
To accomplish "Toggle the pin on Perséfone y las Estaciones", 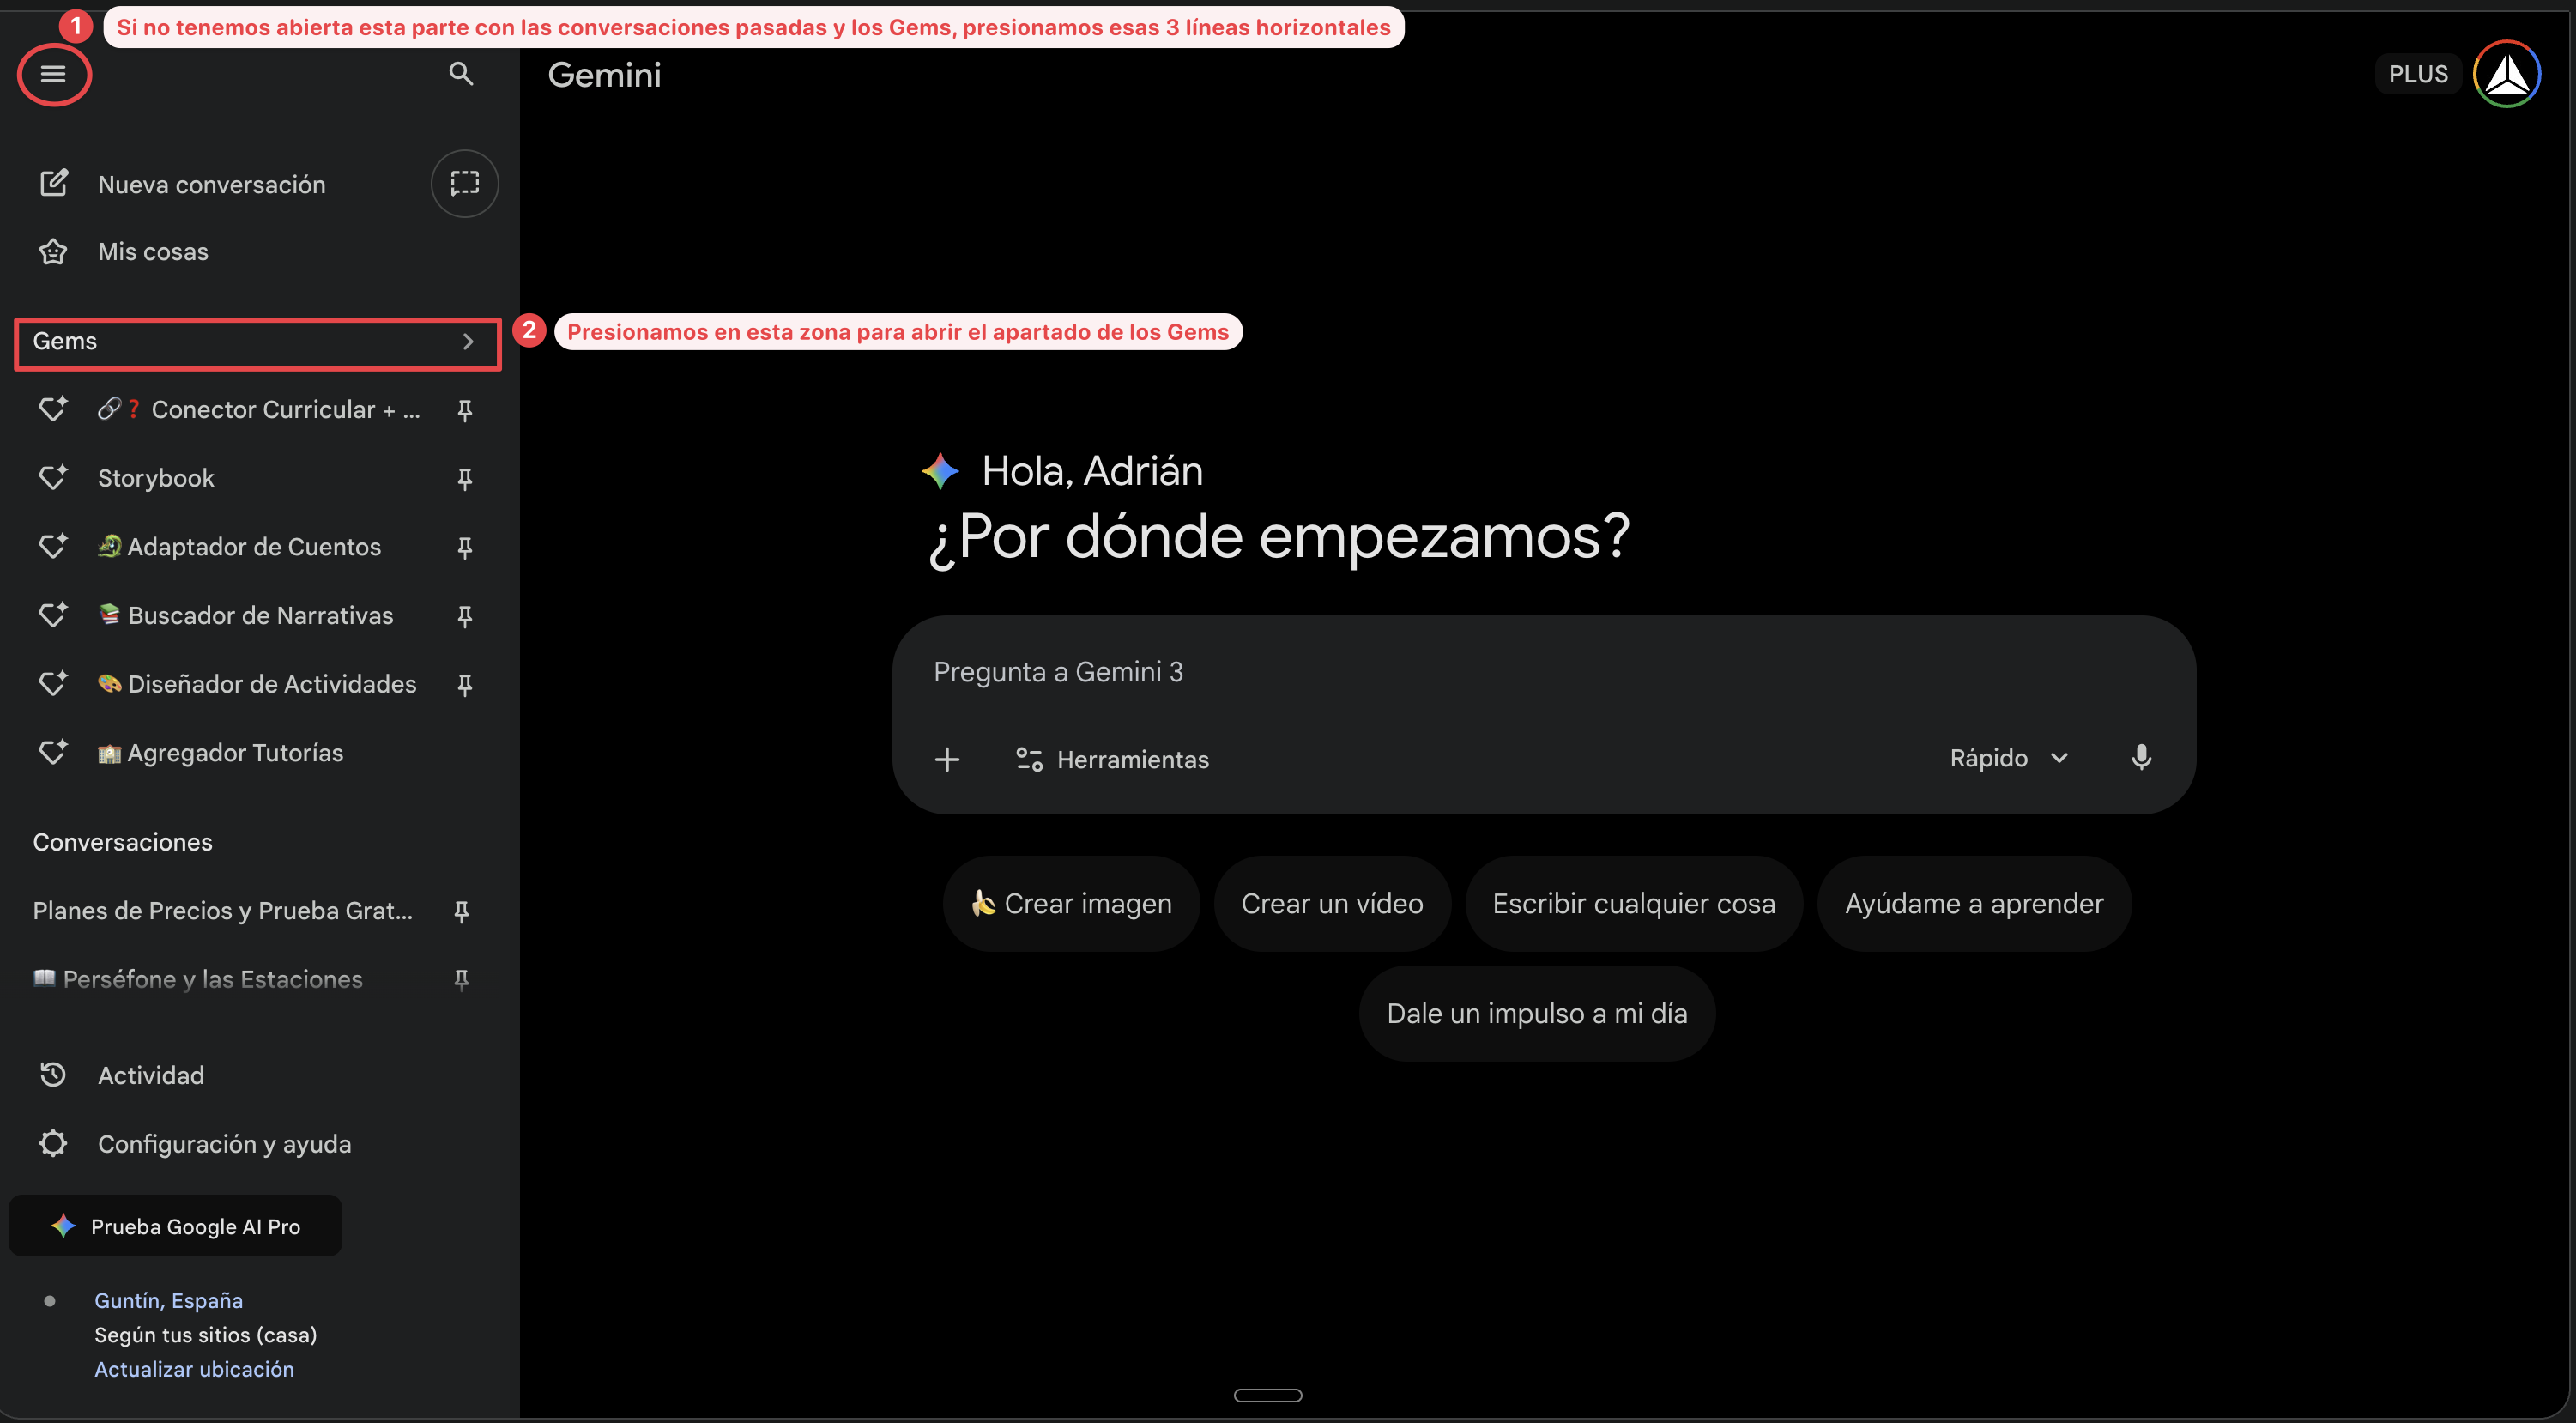I will [x=461, y=980].
